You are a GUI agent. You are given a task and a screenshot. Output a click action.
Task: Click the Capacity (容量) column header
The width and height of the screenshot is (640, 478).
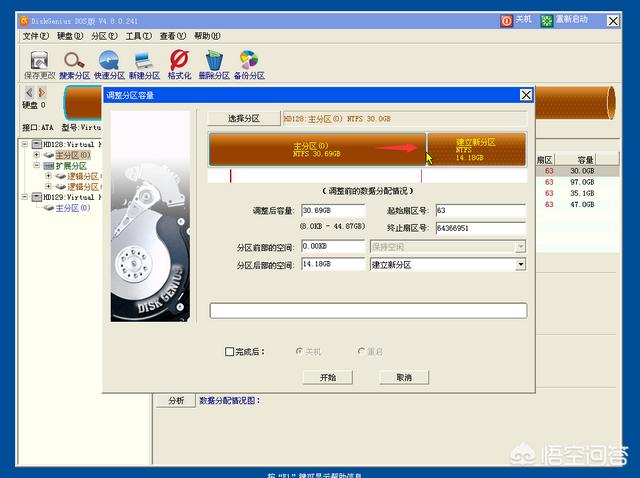click(587, 160)
